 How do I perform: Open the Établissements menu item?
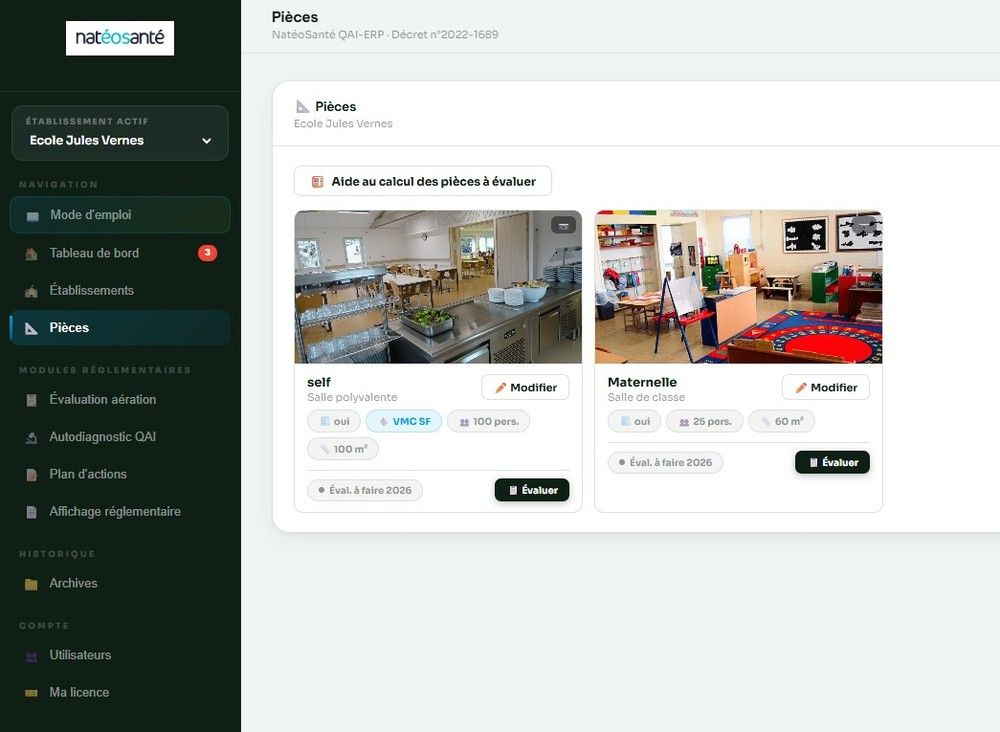(120, 290)
